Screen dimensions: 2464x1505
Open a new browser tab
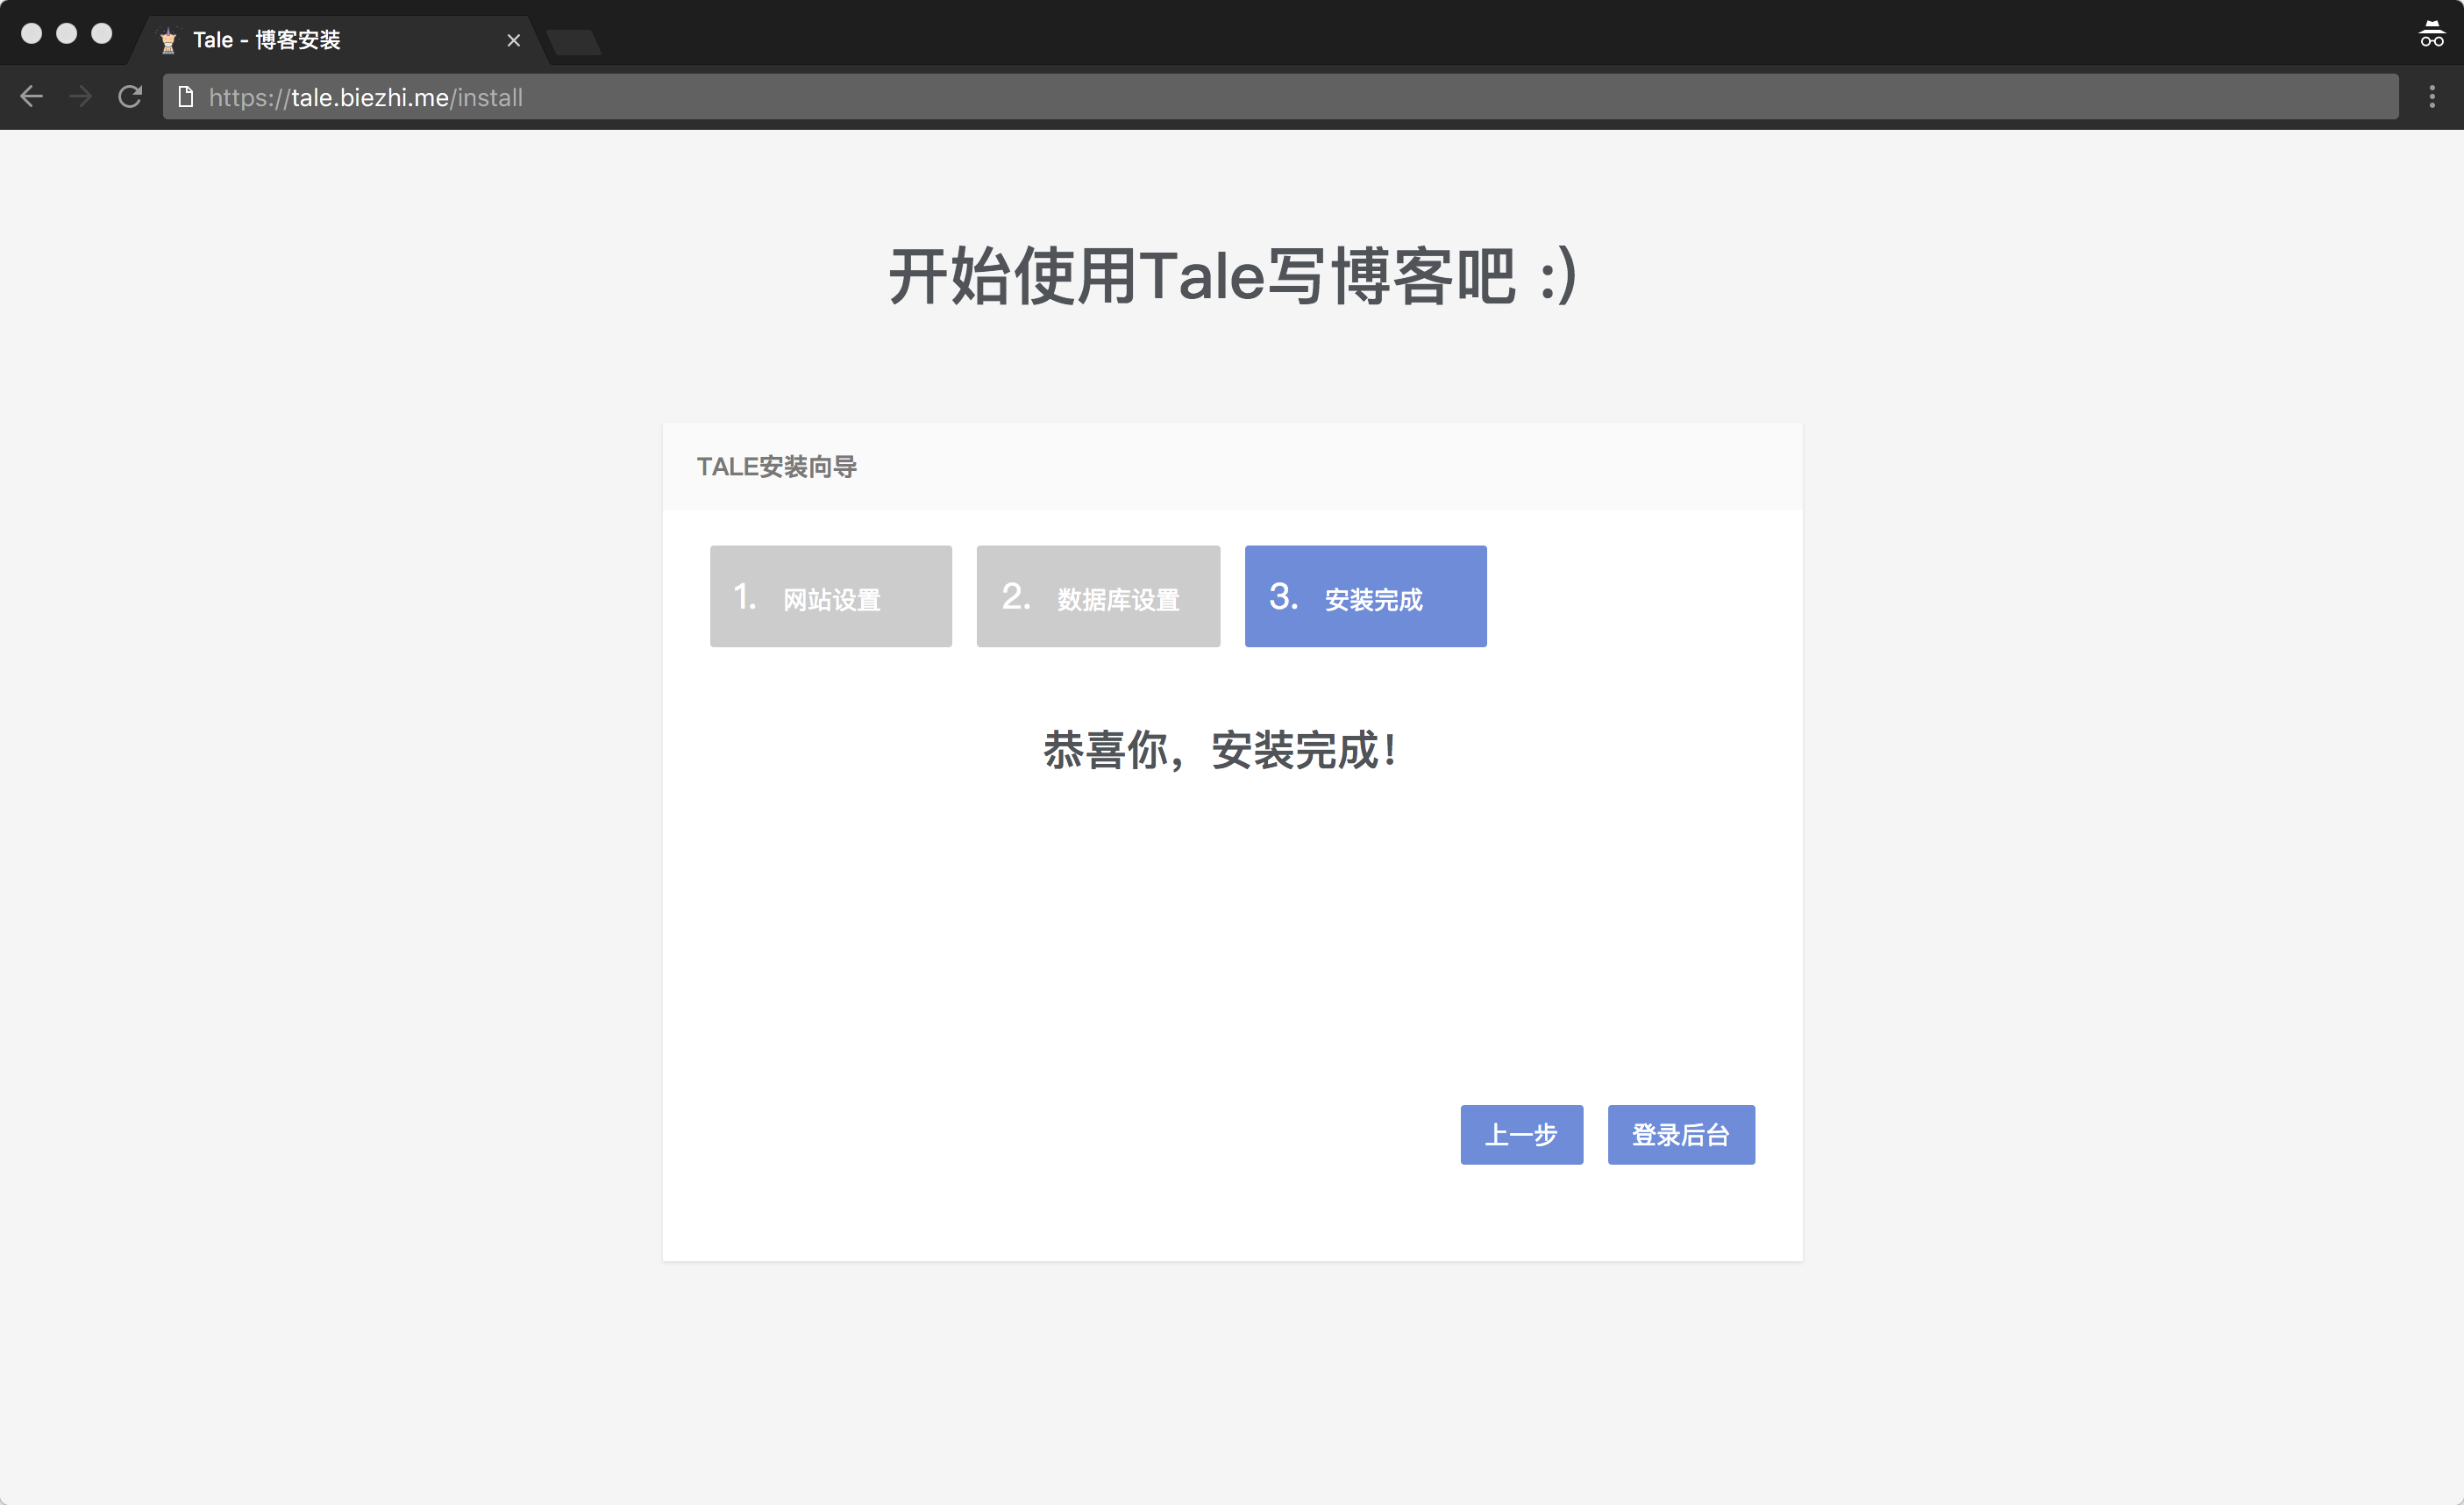574,42
